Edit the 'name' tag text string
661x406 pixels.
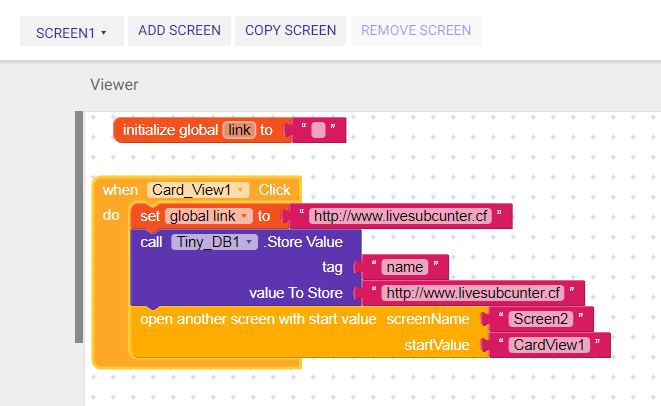(405, 267)
